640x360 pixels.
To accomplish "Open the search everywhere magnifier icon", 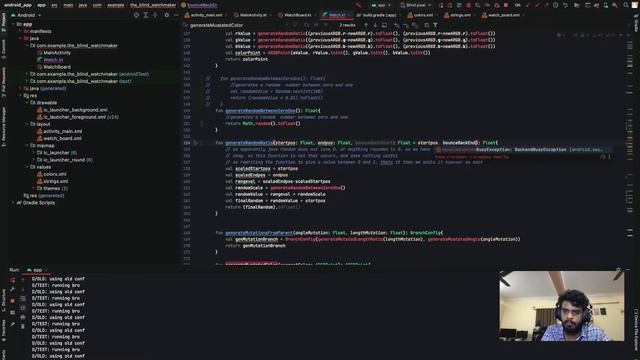I will pos(626,5).
